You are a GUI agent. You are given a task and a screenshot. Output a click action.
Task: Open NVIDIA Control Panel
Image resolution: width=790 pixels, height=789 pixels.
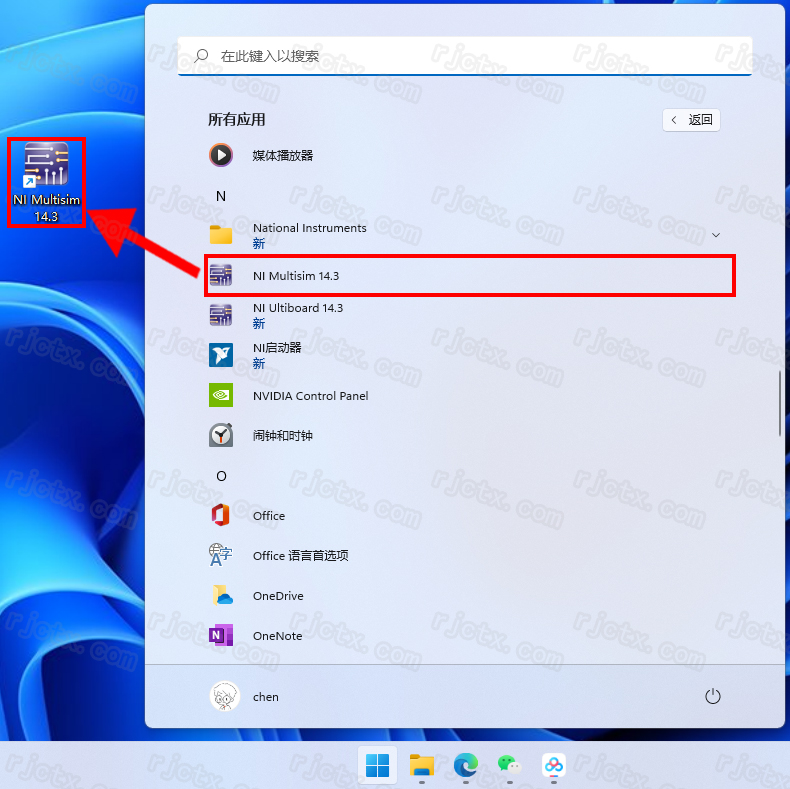click(310, 396)
